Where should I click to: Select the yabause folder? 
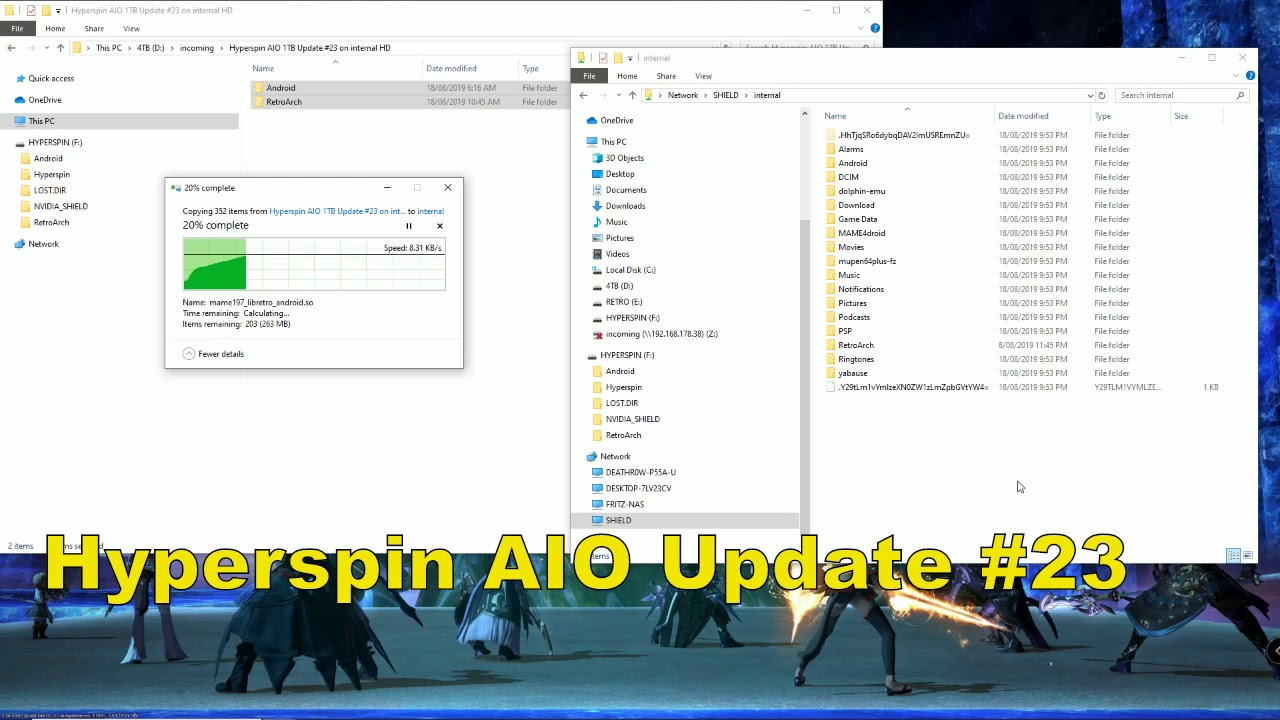point(852,373)
